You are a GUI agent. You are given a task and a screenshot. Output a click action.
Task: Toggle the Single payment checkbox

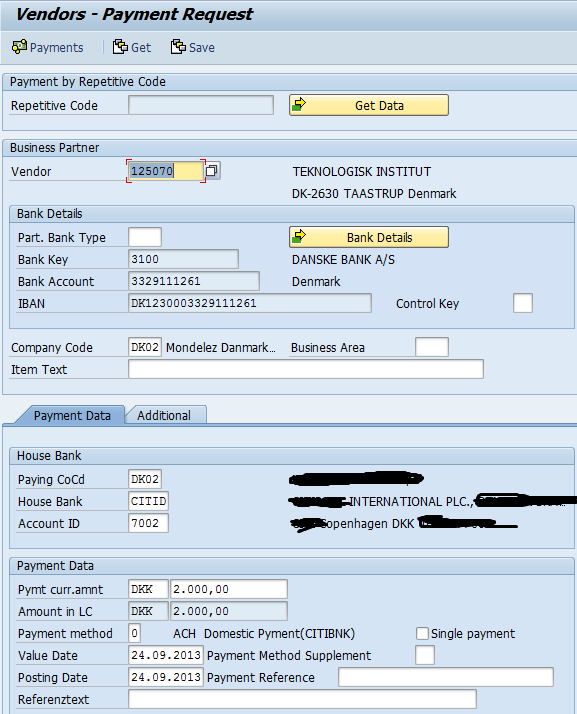pyautogui.click(x=422, y=633)
